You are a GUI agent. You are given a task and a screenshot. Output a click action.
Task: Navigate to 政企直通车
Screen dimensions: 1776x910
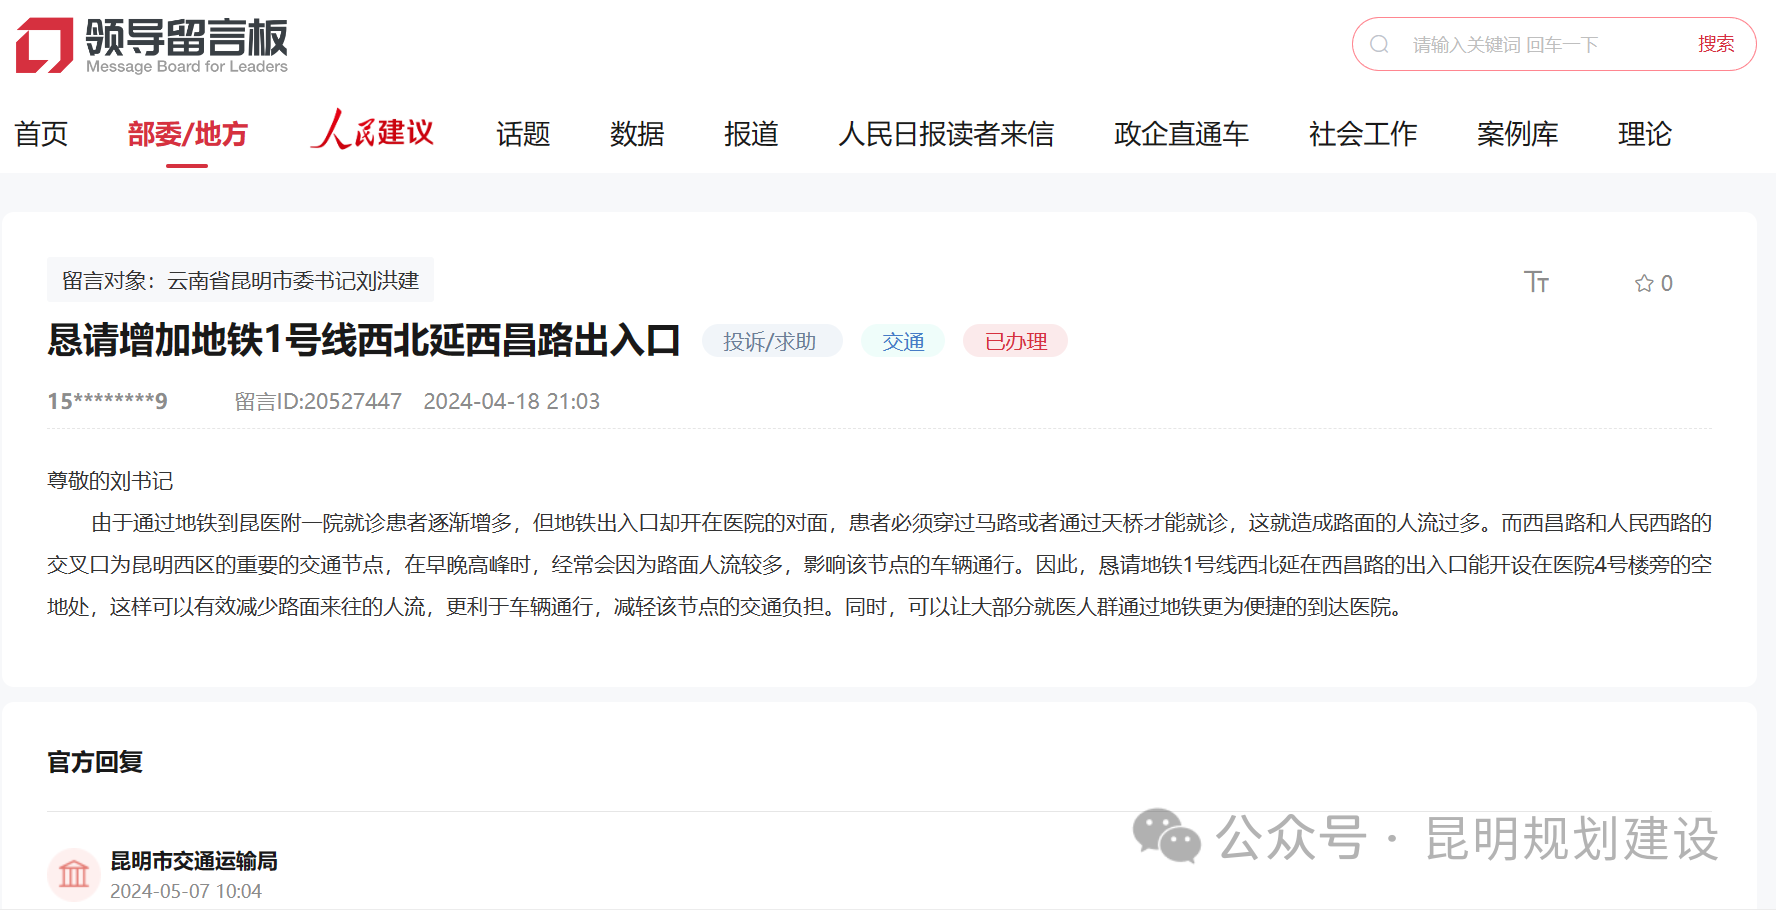[x=1181, y=133]
